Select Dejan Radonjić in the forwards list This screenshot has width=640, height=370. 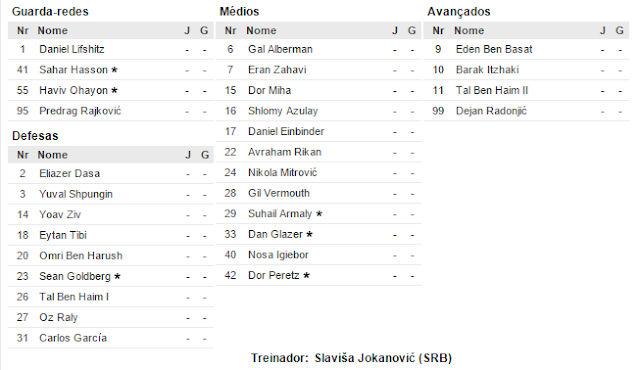coord(491,111)
